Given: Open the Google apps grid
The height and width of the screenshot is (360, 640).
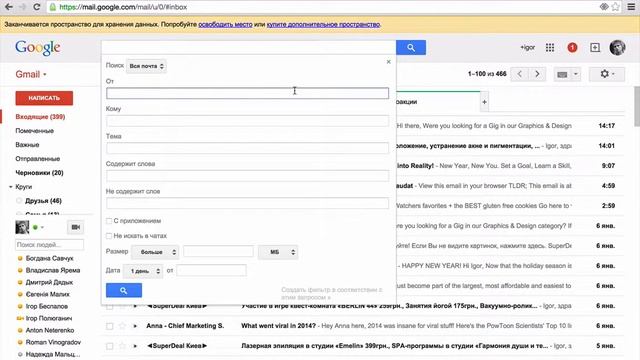Looking at the screenshot, I should (x=550, y=48).
